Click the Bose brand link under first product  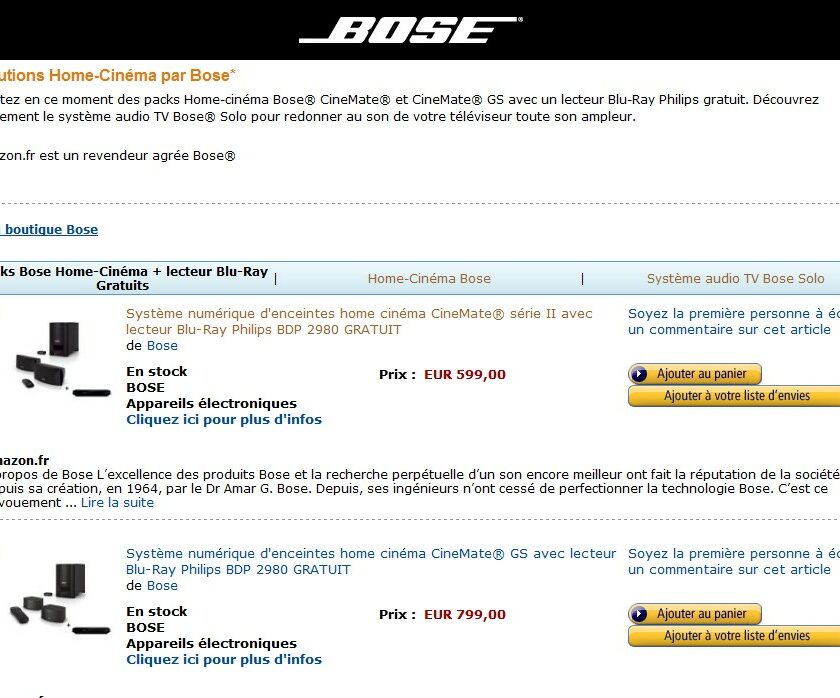click(162, 346)
